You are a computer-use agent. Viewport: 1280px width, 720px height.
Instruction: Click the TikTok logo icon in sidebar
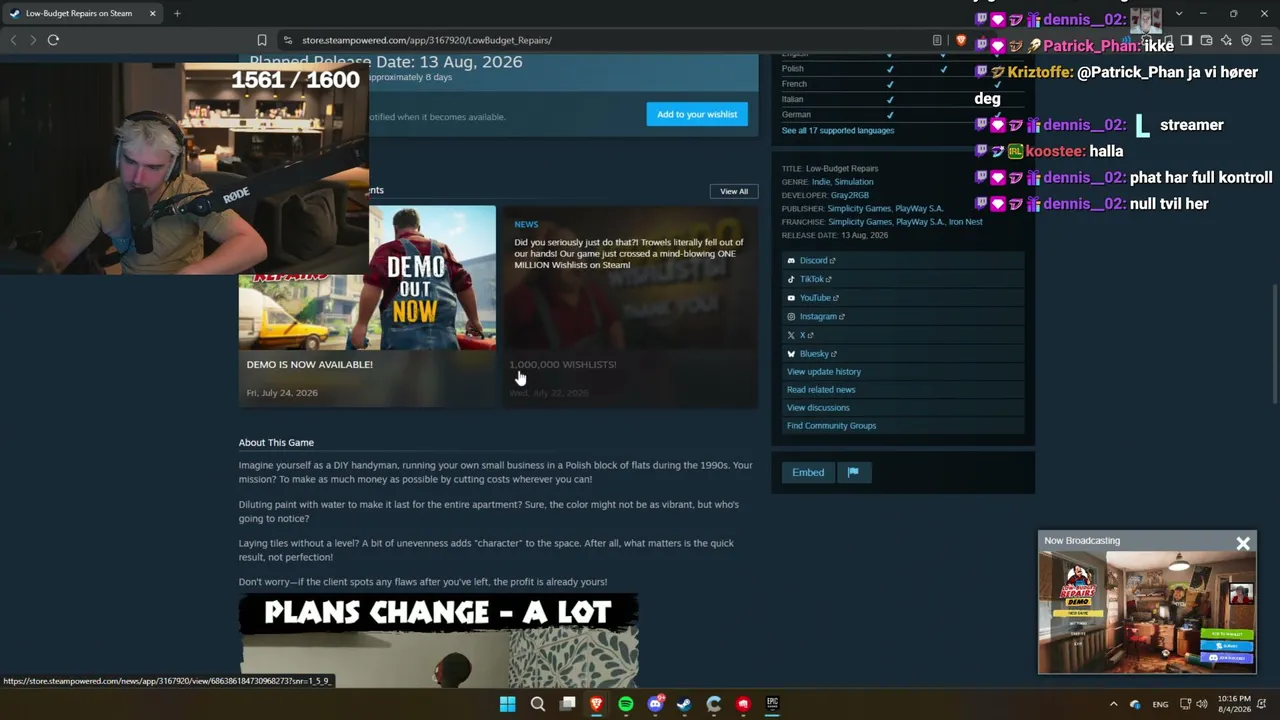point(791,279)
